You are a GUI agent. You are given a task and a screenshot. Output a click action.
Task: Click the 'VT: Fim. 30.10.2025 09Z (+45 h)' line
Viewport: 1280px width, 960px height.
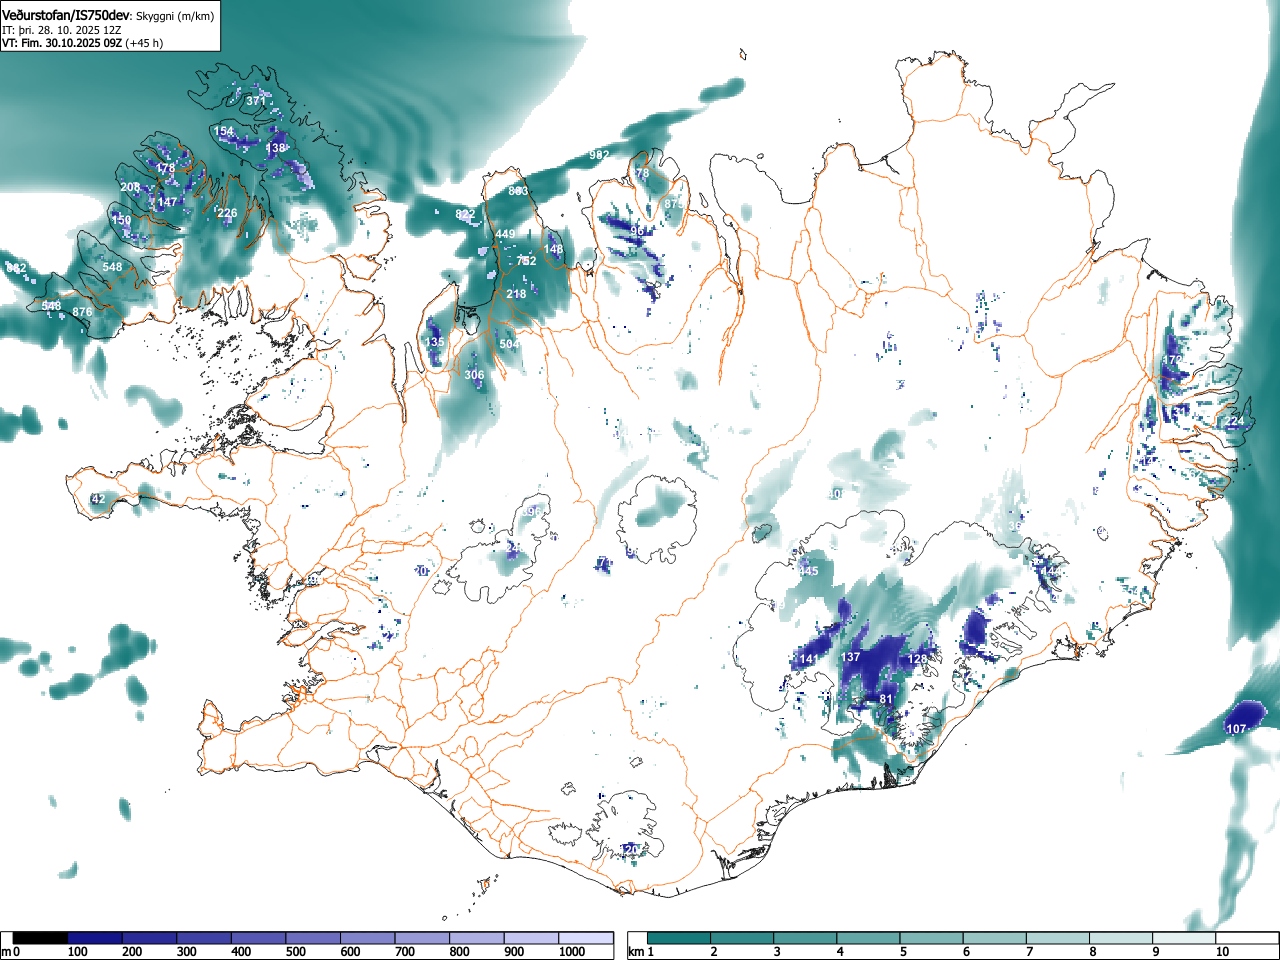[82, 43]
